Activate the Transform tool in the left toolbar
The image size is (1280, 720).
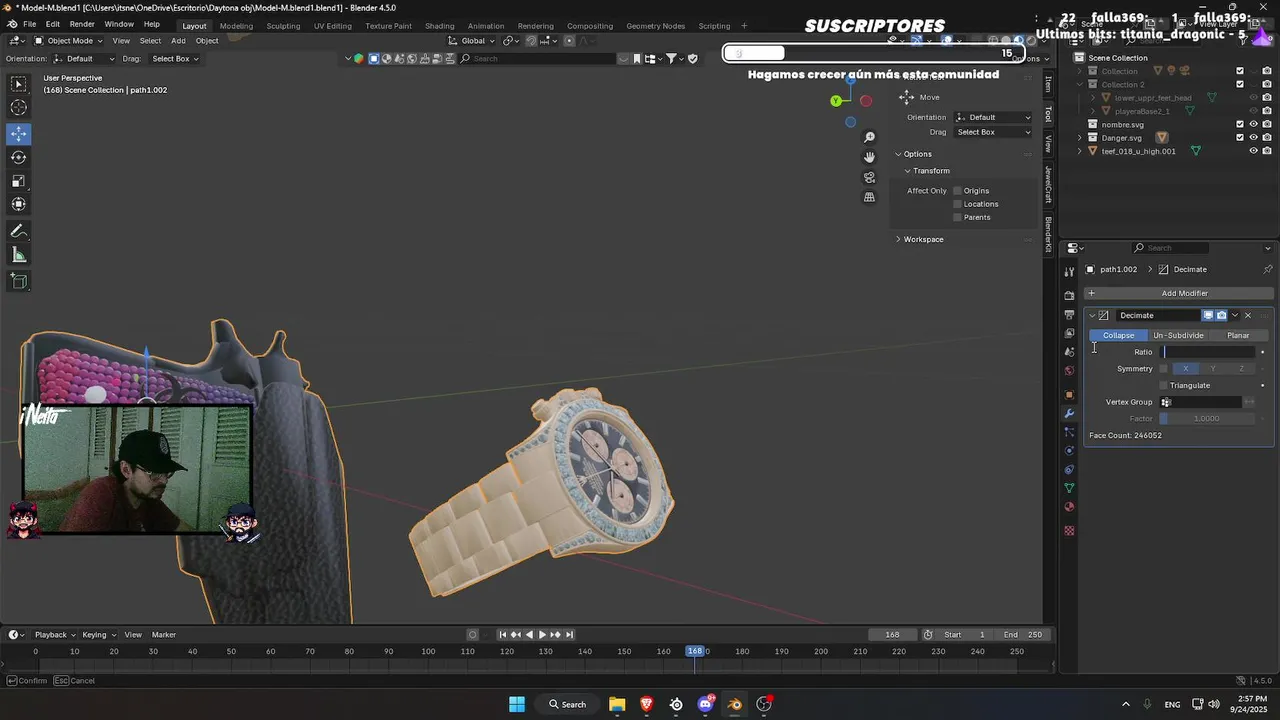(x=19, y=204)
